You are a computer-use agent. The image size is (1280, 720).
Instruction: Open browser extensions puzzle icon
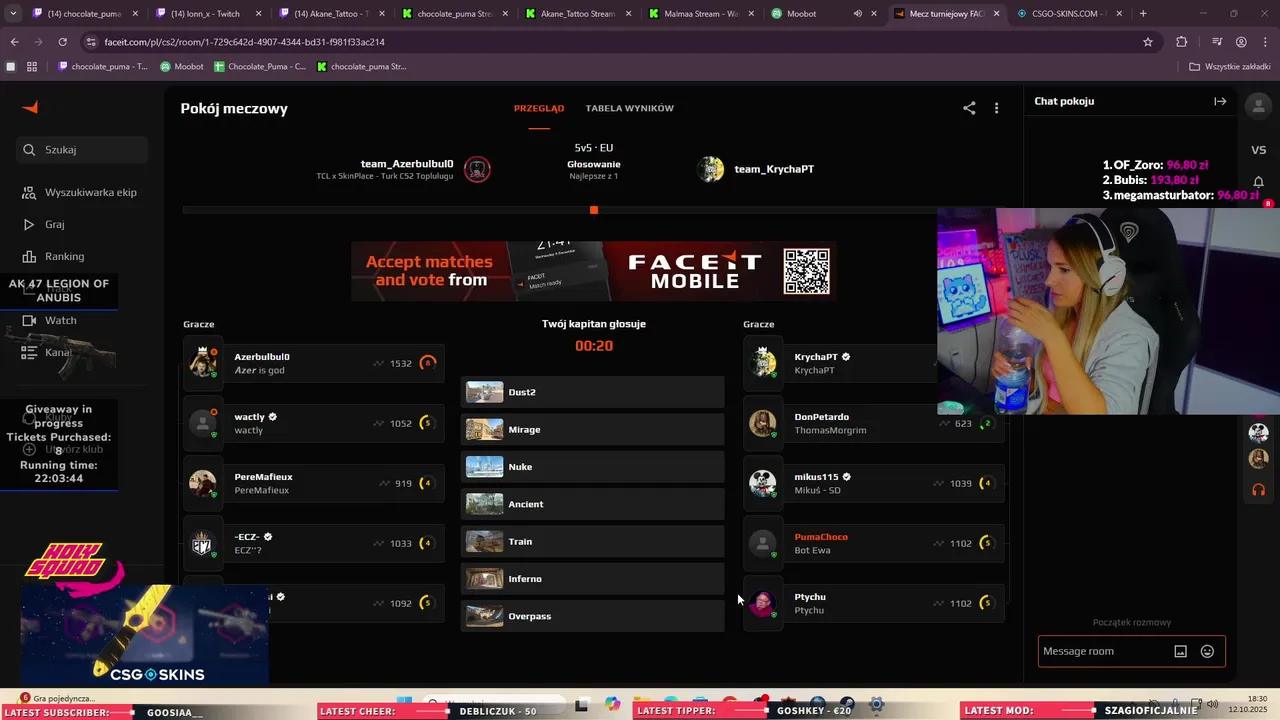pos(1182,42)
